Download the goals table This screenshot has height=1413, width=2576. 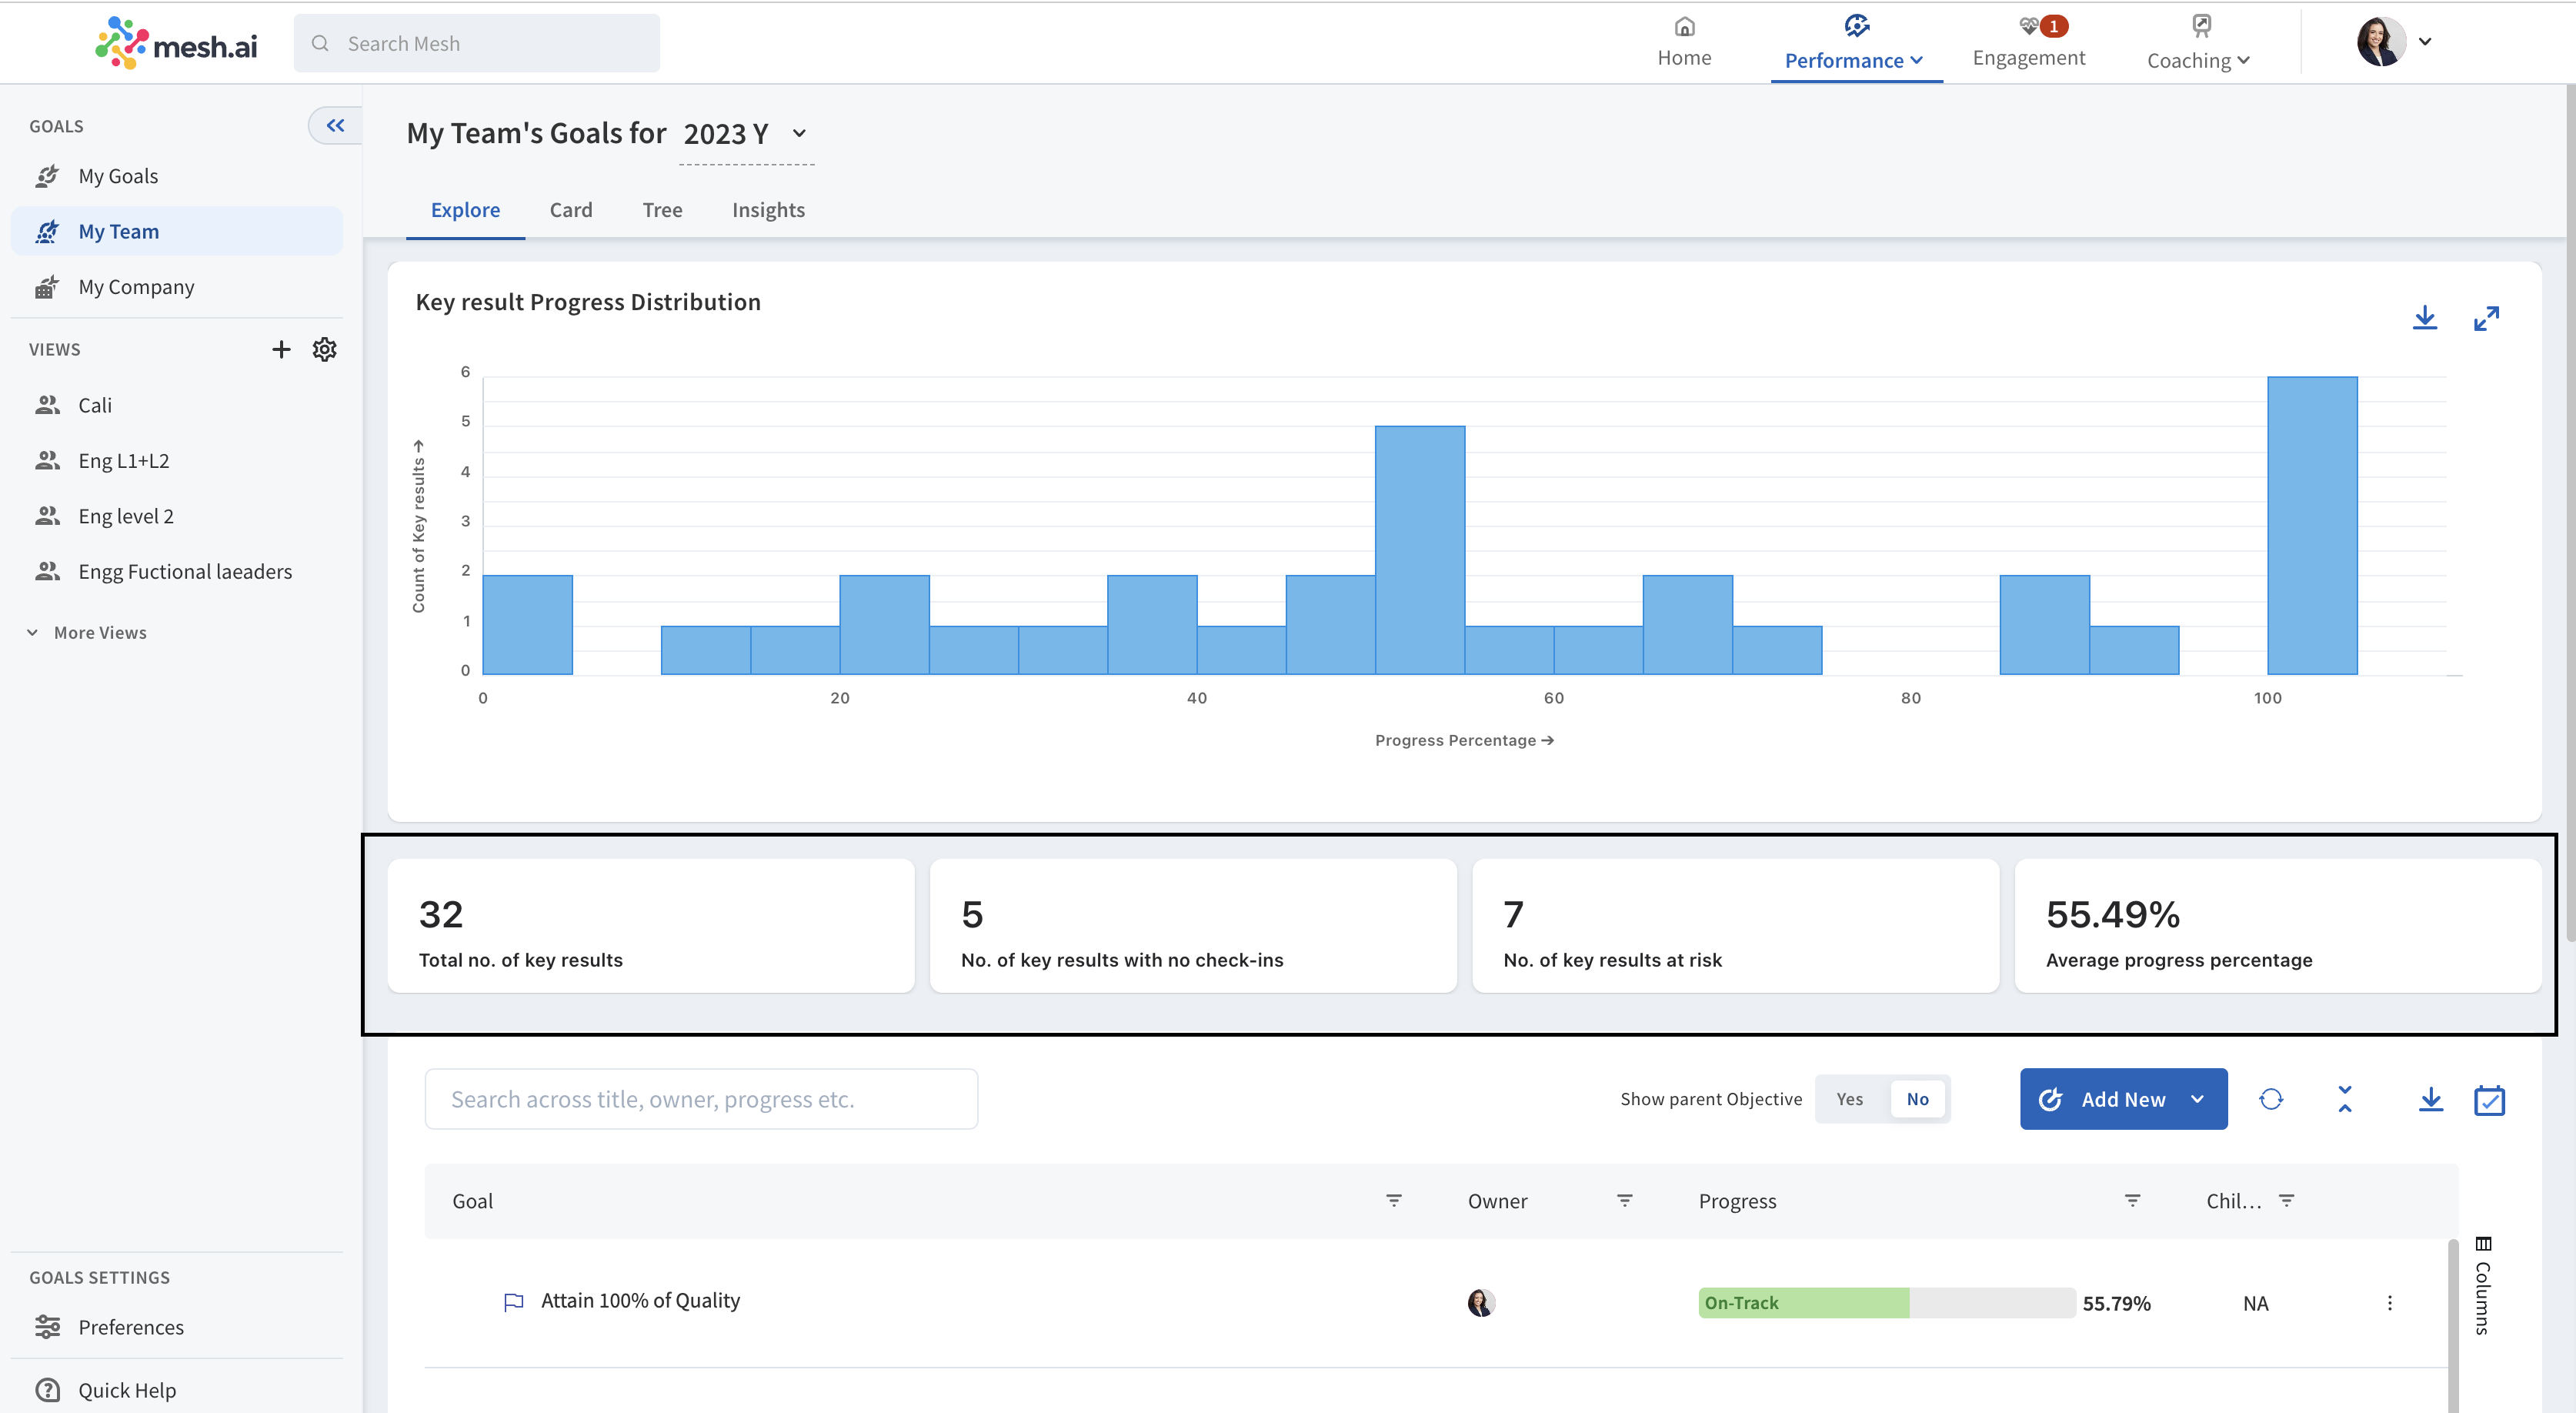(x=2431, y=1099)
